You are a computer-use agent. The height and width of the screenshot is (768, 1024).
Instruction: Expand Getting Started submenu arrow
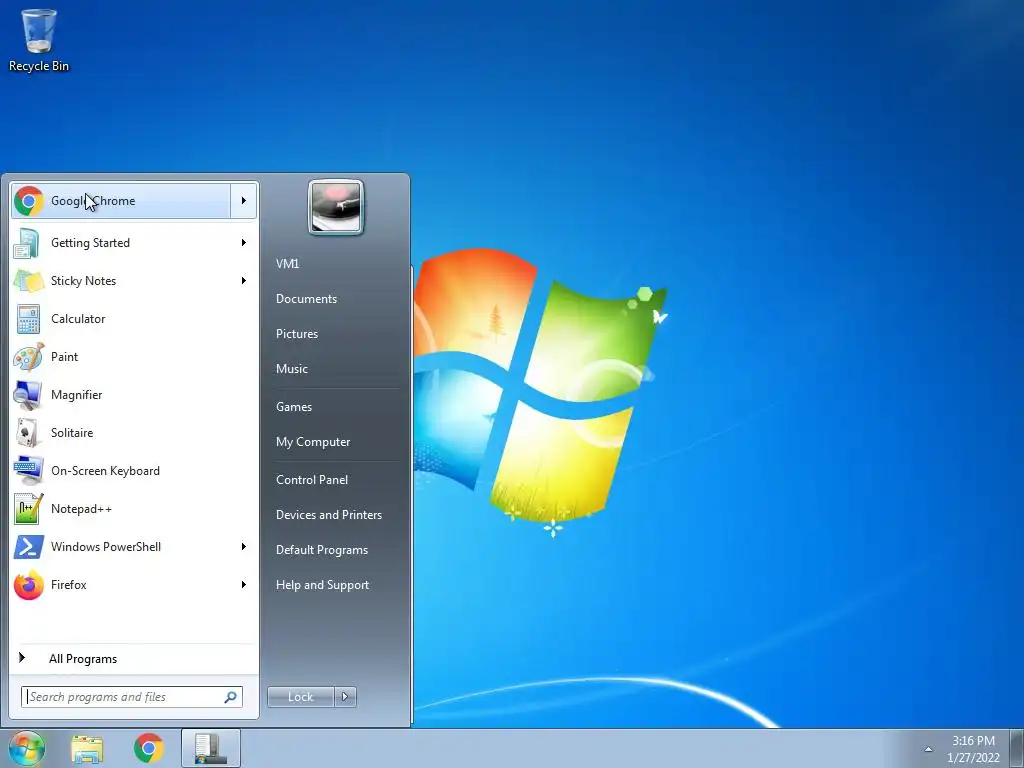[244, 243]
